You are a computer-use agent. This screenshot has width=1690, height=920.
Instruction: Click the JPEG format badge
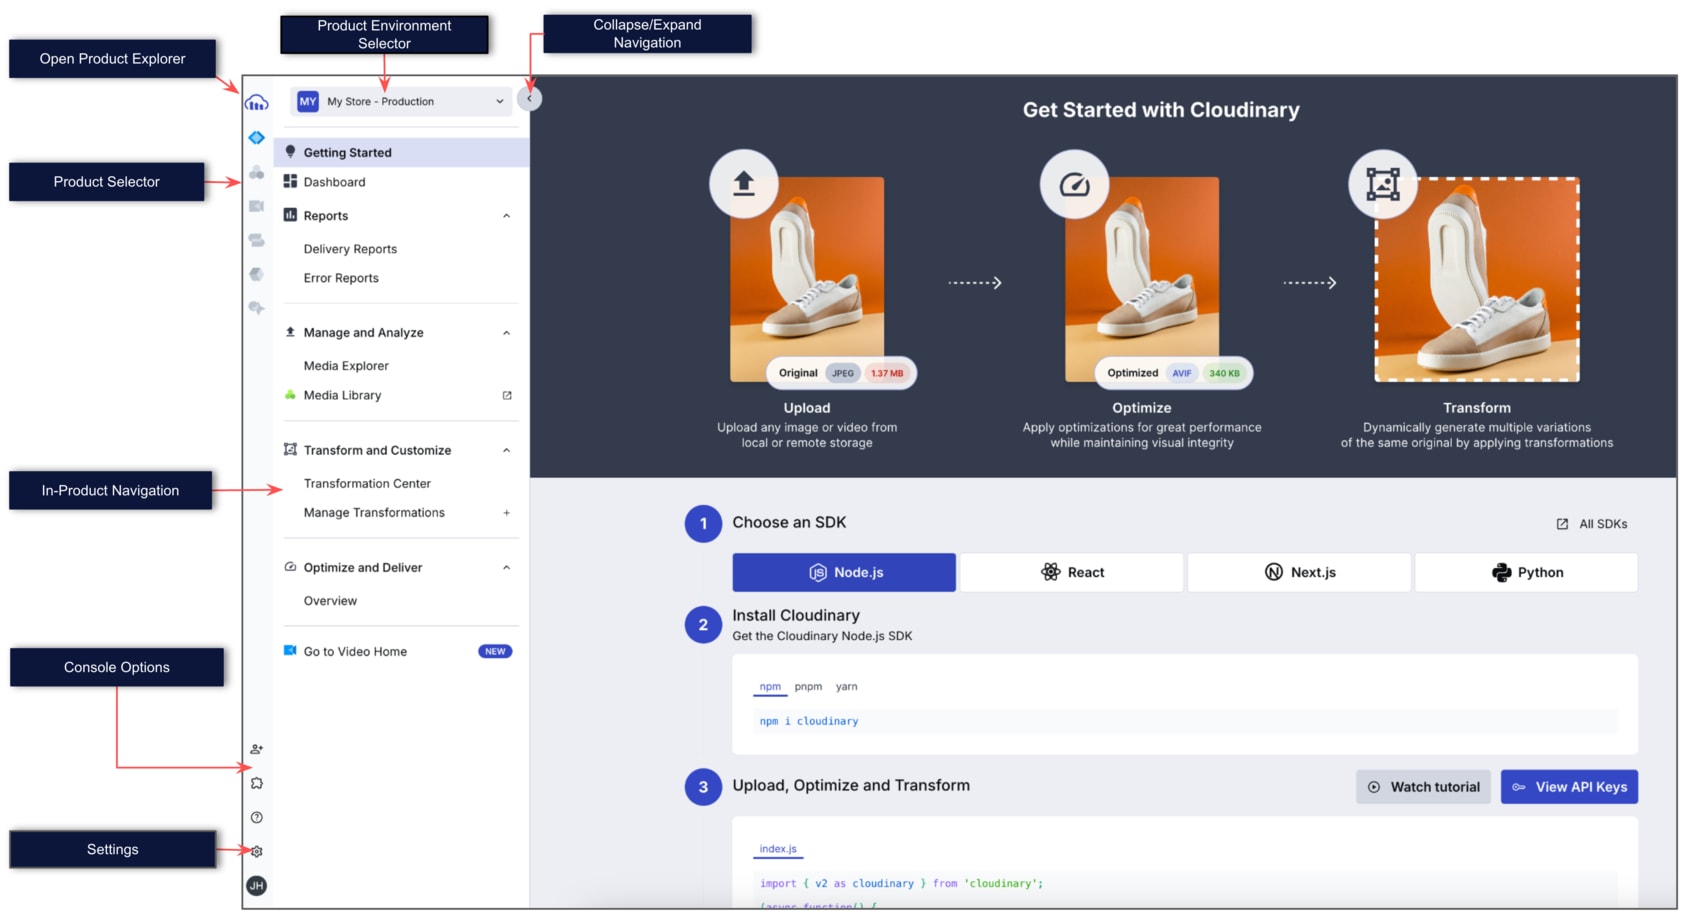[843, 373]
